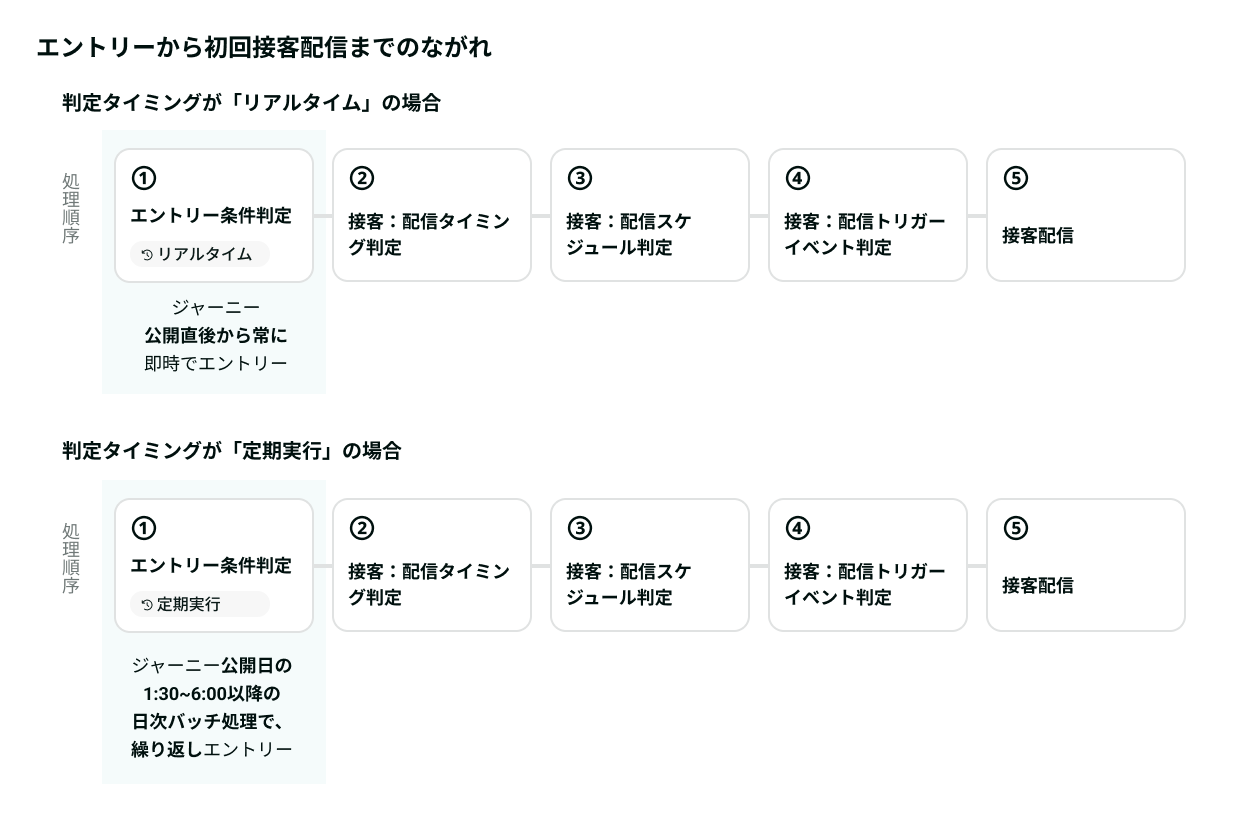Click the clock icon in the 定期実行 badge
This screenshot has width=1246, height=818.
pos(147,605)
